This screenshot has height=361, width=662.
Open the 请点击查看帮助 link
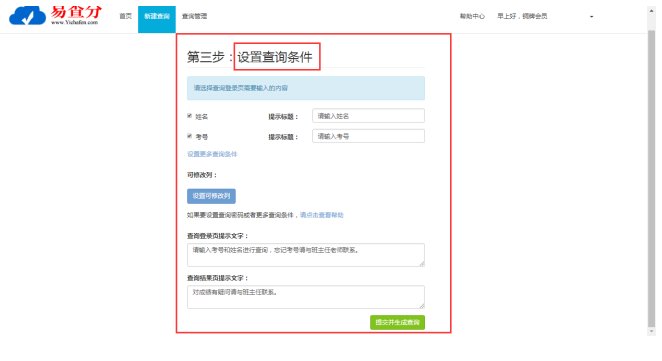tap(322, 215)
